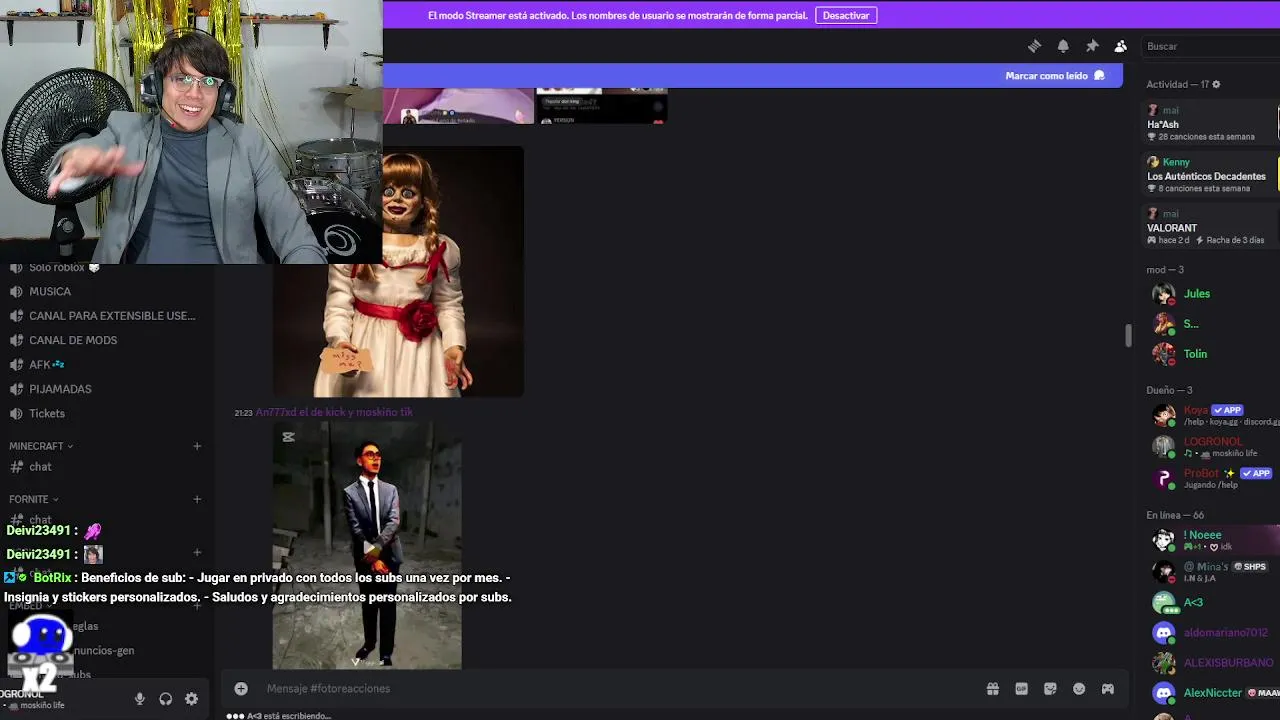Open the mod — 3 role header
1280x720 pixels.
point(1165,270)
